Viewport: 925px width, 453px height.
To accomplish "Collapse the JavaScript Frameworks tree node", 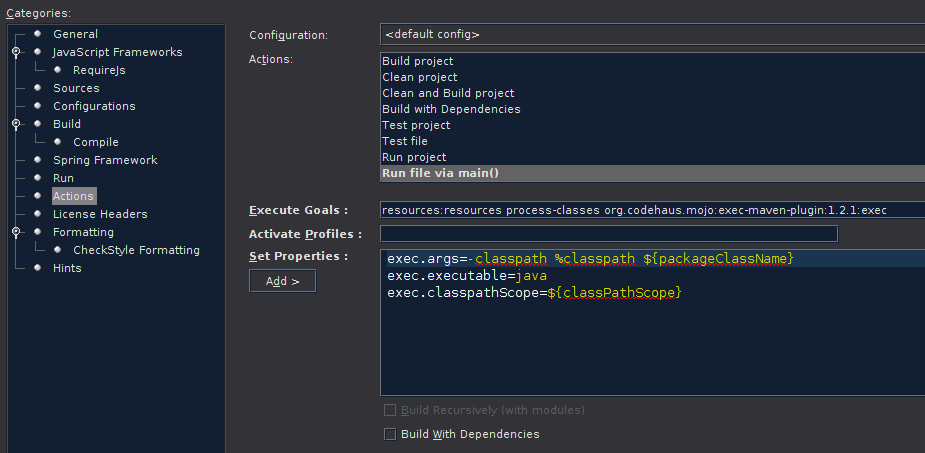I will 16,52.
